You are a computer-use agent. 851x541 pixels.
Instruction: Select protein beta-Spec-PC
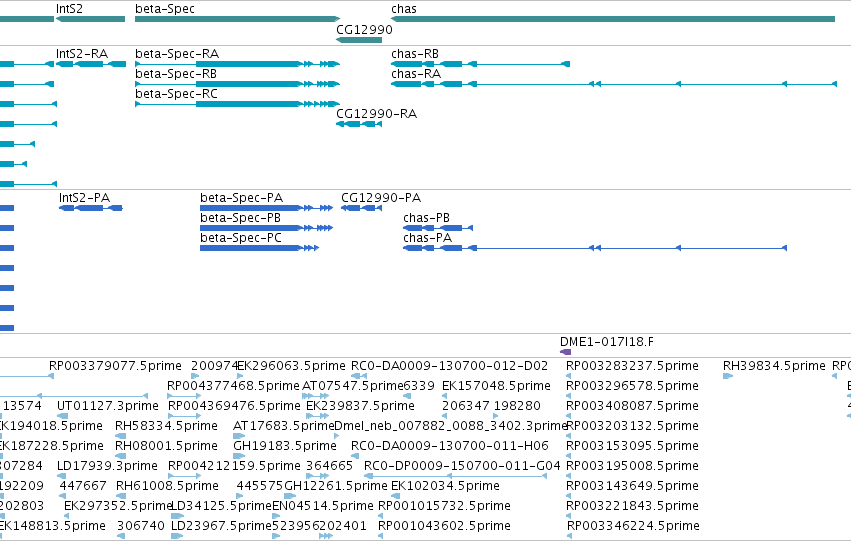(x=259, y=248)
